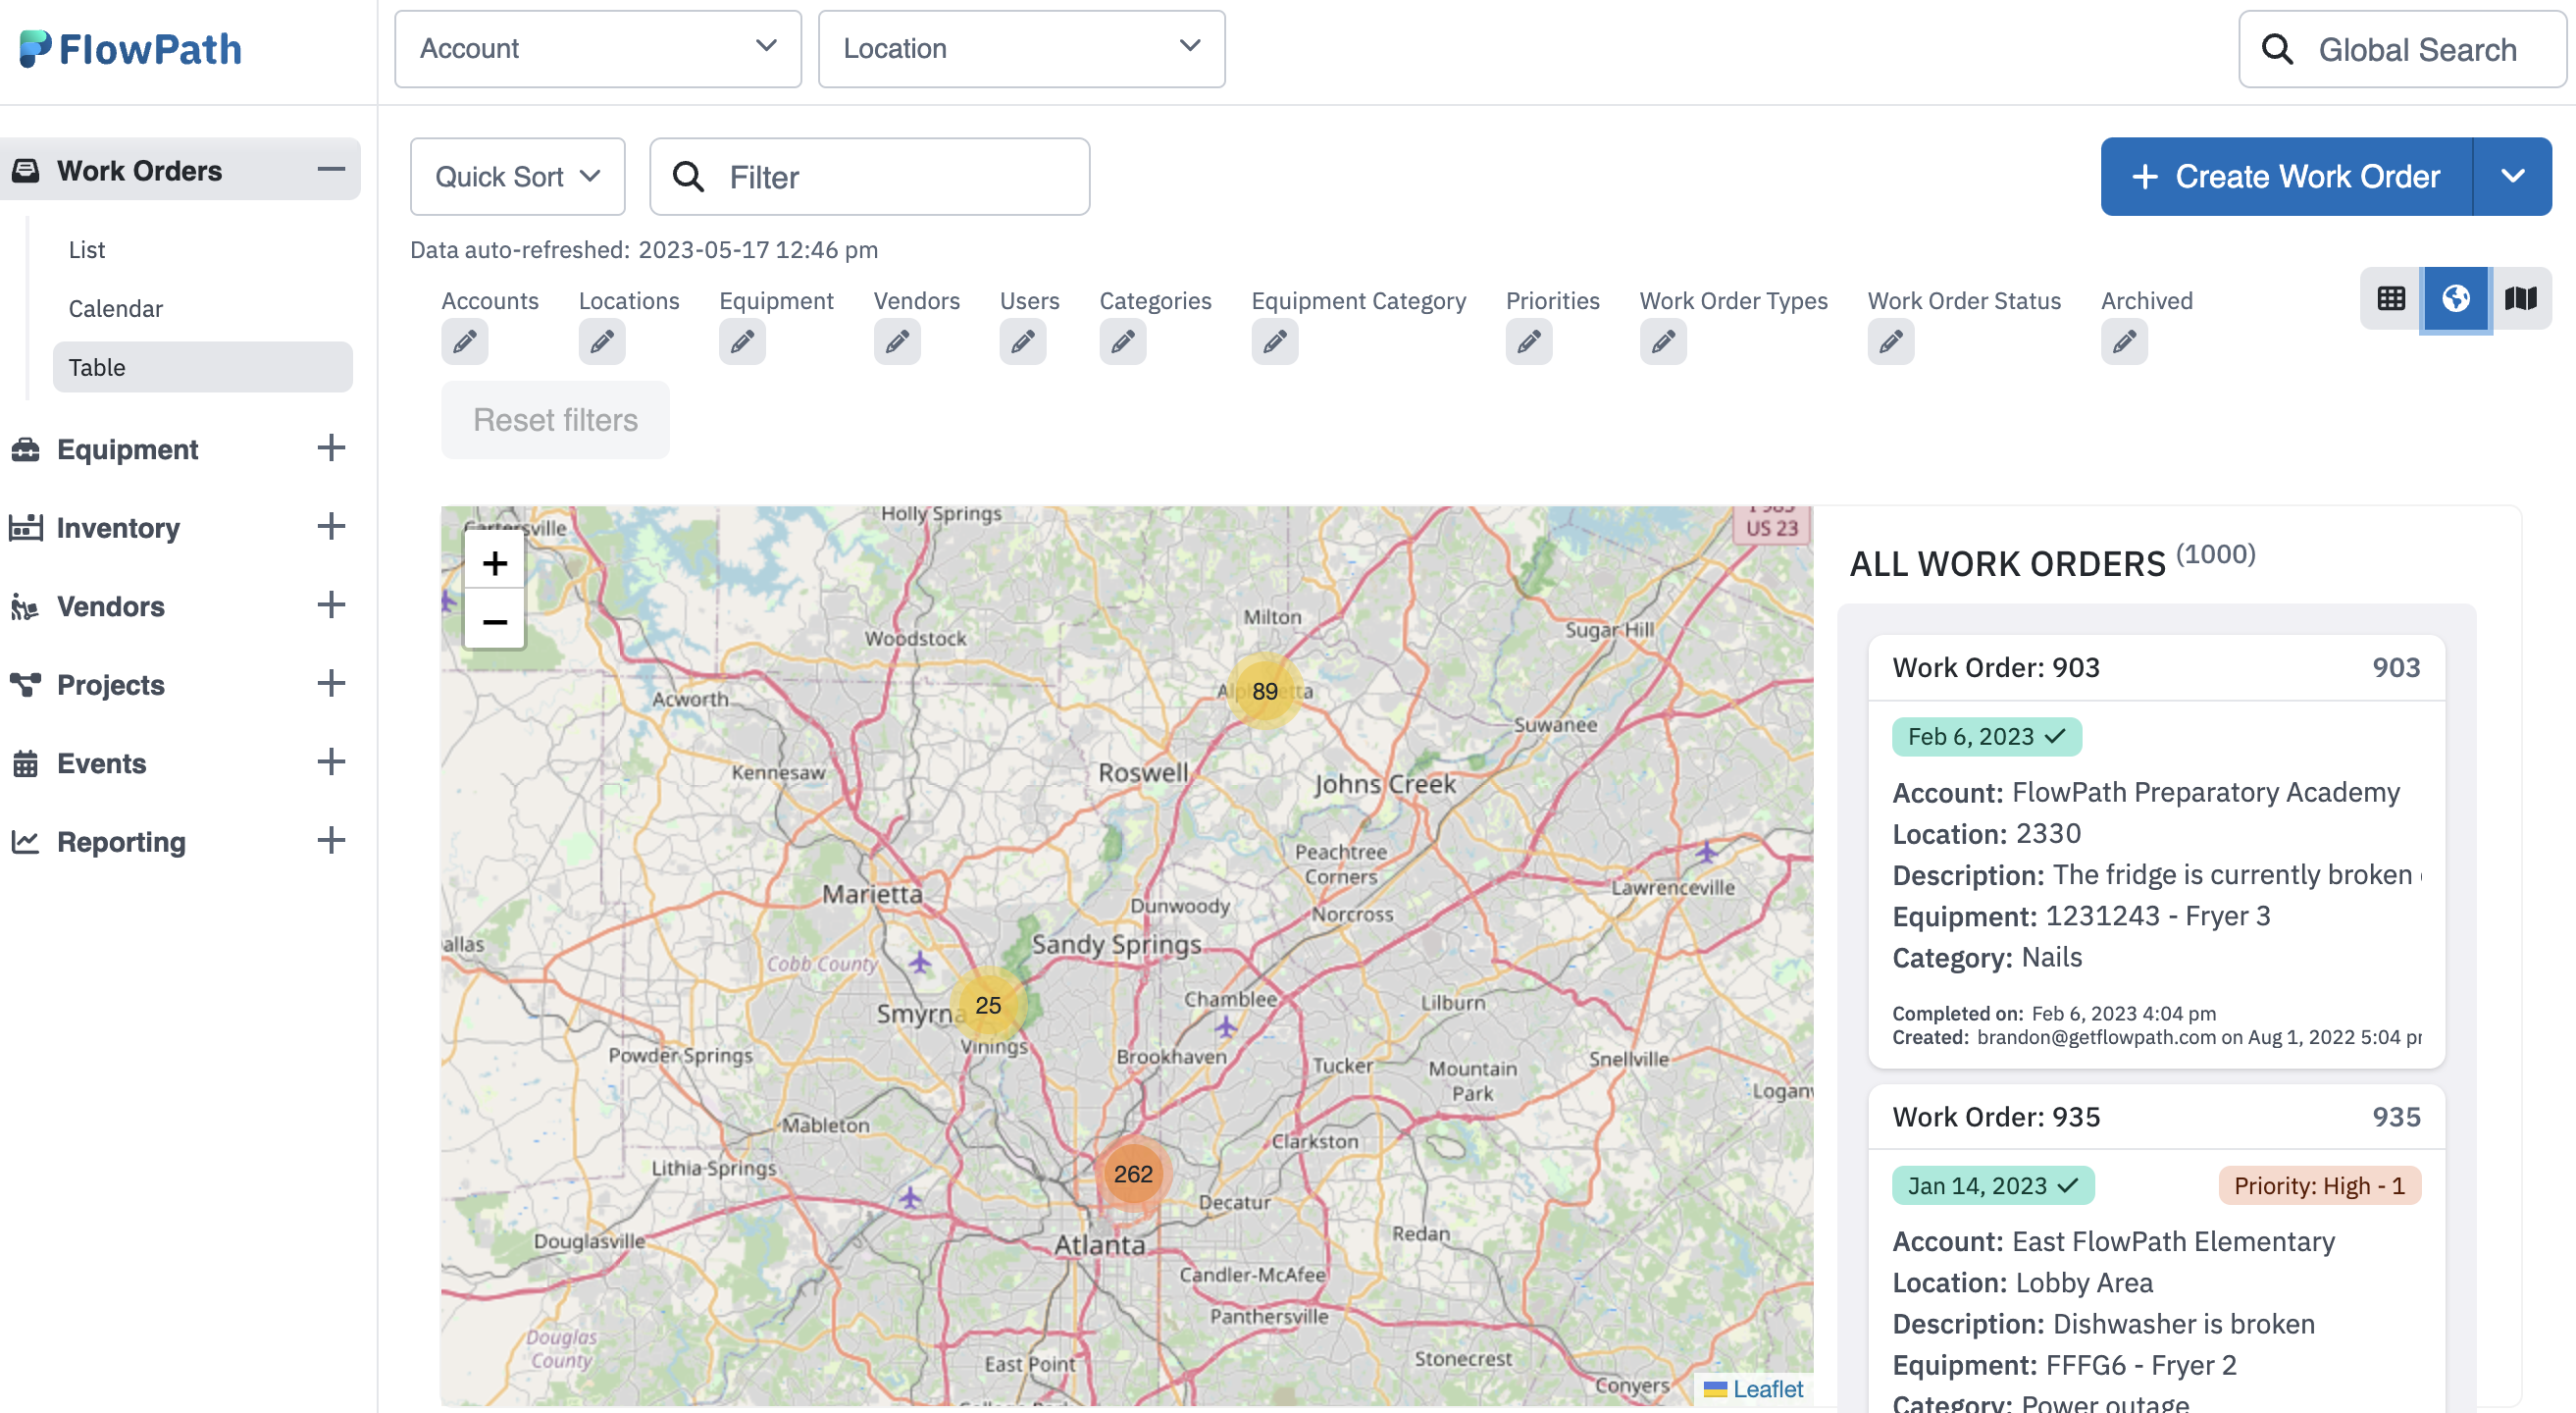This screenshot has height=1413, width=2576.
Task: Edit the Locations filter with its pencil icon
Action: [x=601, y=341]
